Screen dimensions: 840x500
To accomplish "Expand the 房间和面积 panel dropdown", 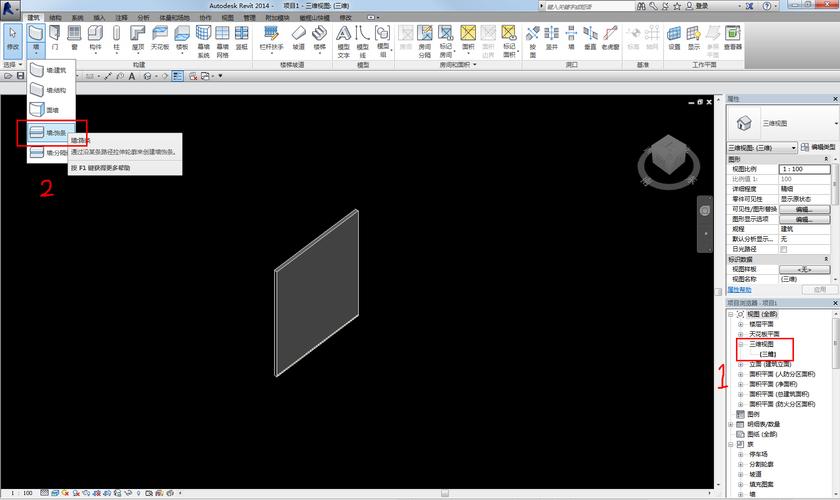I will click(x=458, y=64).
